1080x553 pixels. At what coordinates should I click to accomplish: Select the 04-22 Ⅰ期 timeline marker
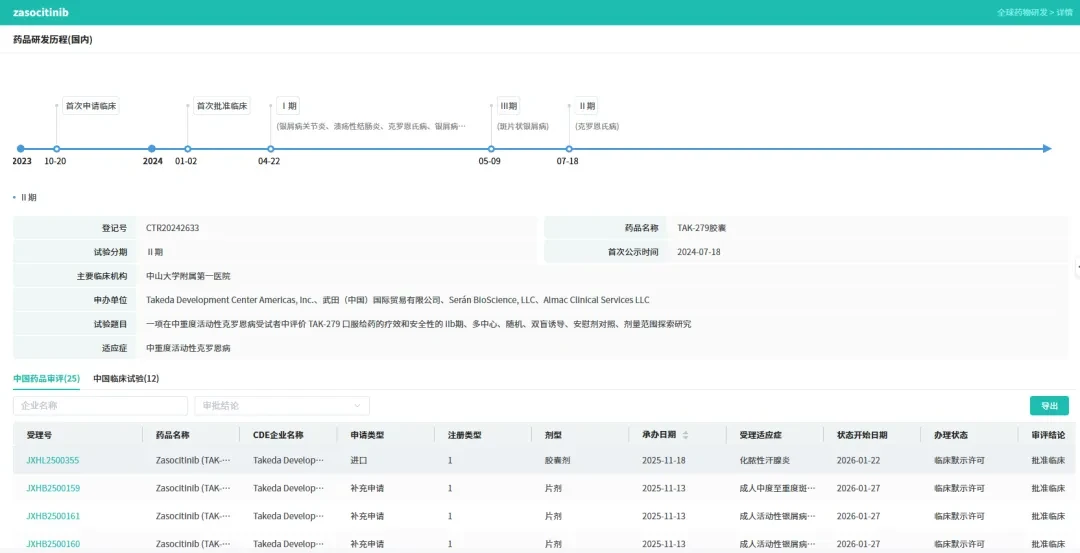coord(271,149)
